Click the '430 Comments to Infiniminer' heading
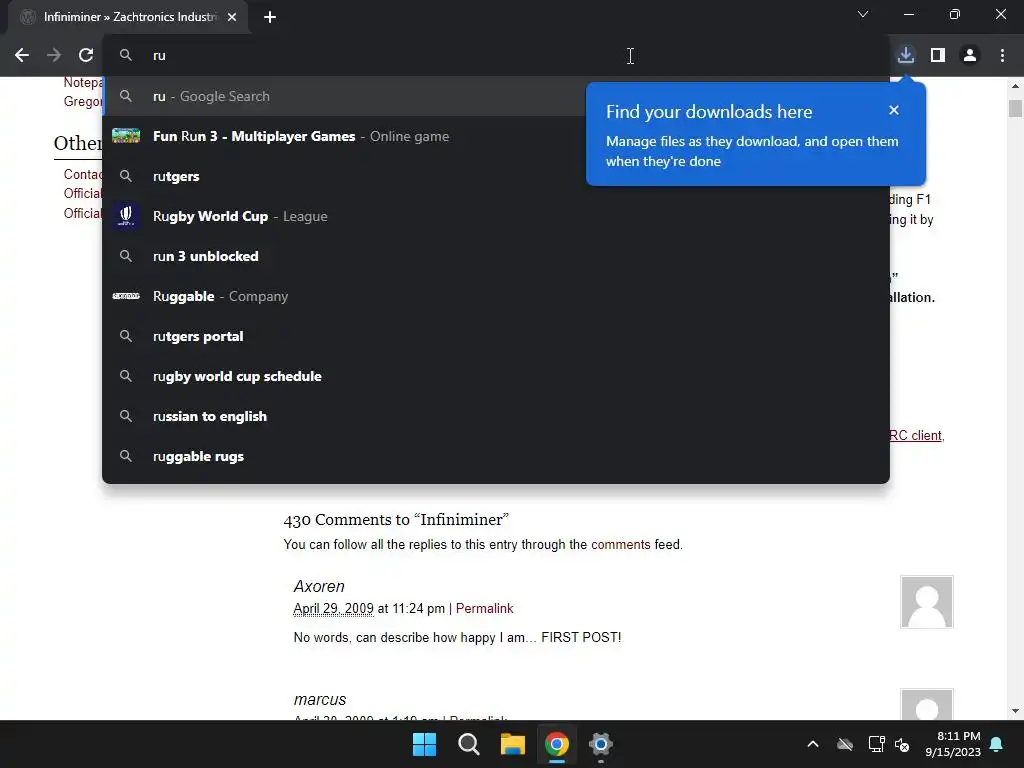This screenshot has width=1024, height=768. (396, 520)
